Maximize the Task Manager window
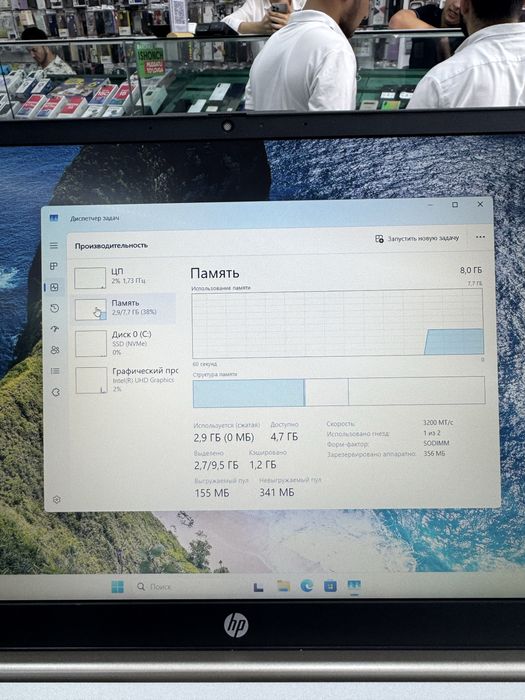Screen dimensions: 525x700 (455, 205)
